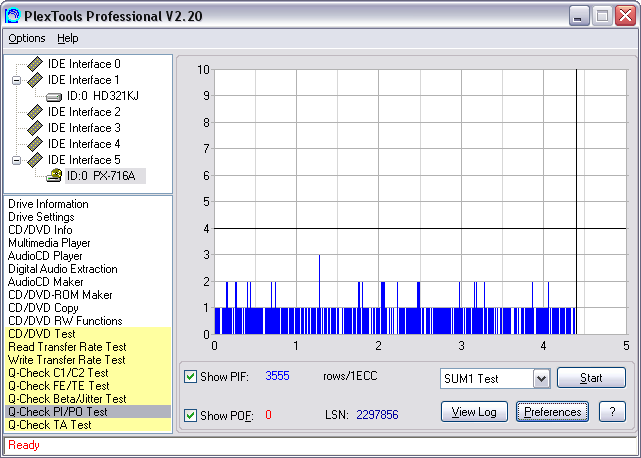This screenshot has width=641, height=458.
Task: Open the Options menu
Action: point(27,38)
